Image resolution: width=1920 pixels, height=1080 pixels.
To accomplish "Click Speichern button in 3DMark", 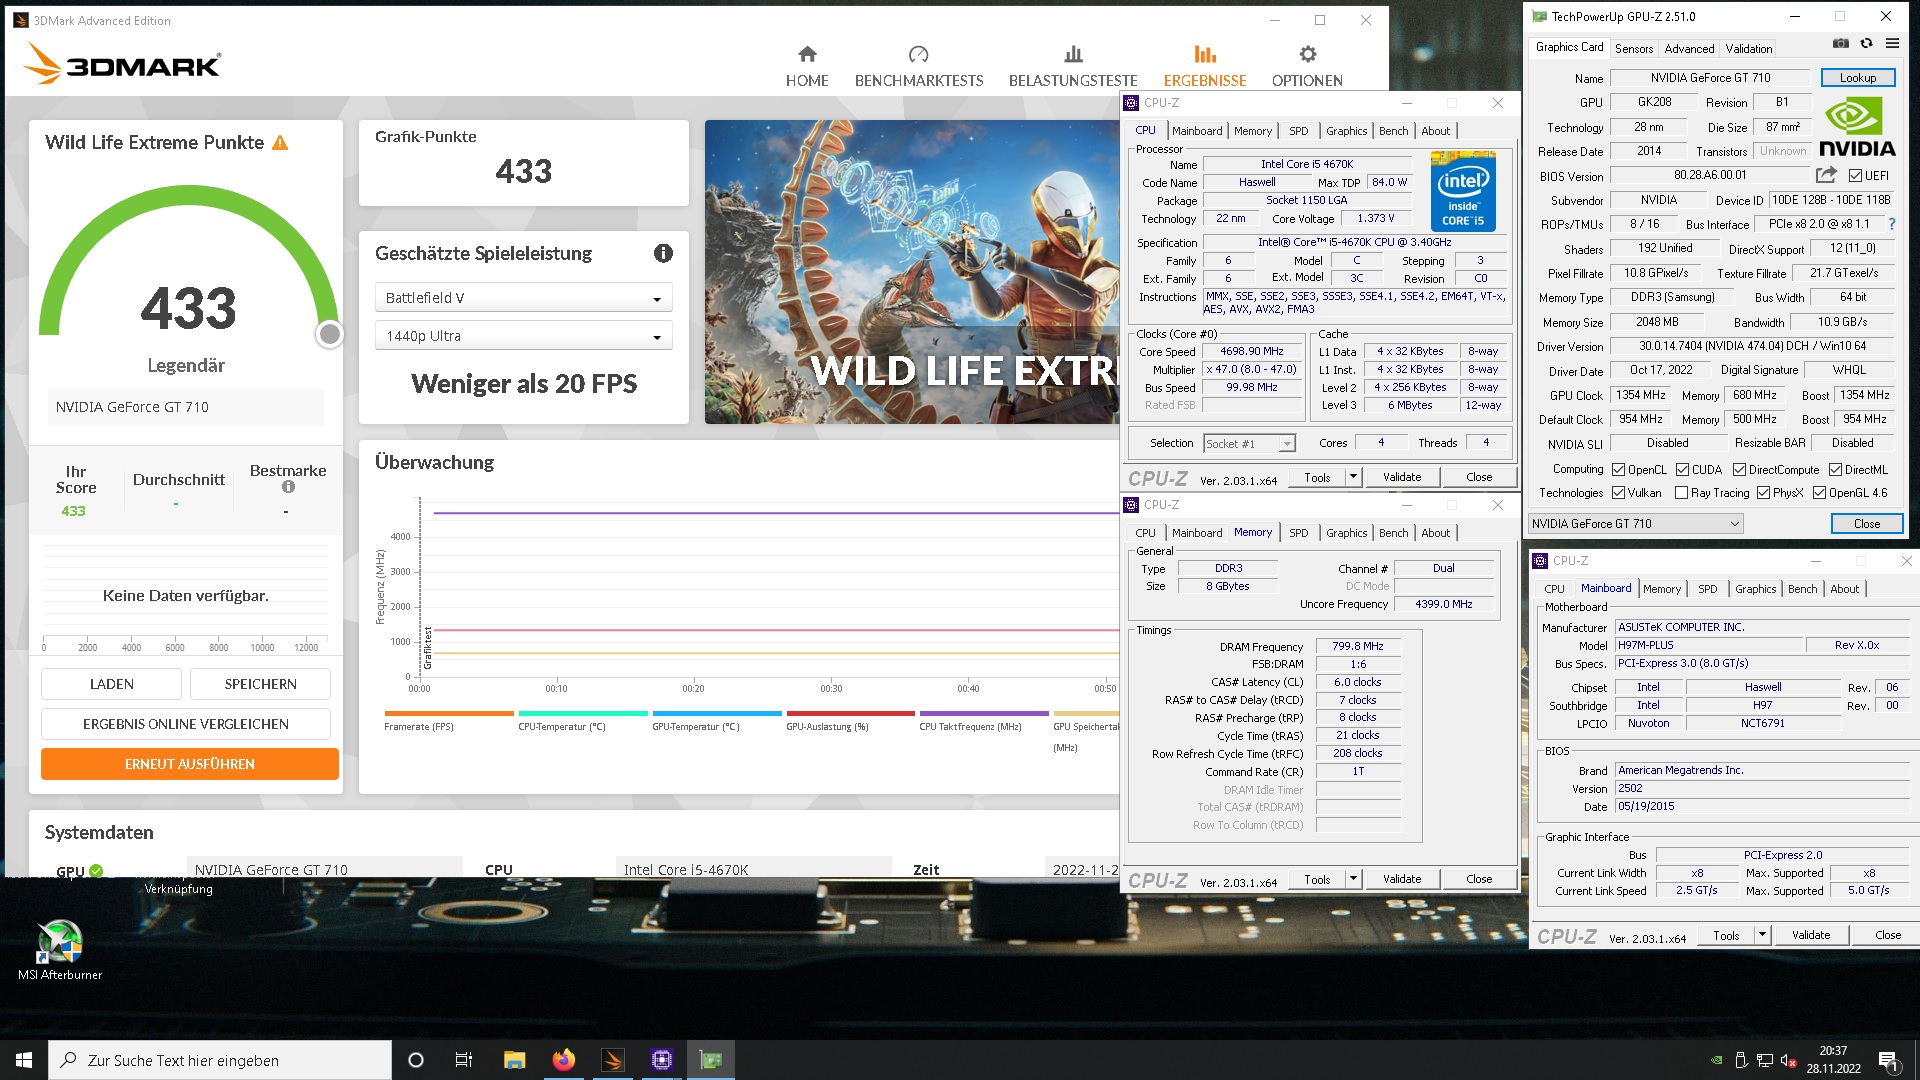I will 260,684.
